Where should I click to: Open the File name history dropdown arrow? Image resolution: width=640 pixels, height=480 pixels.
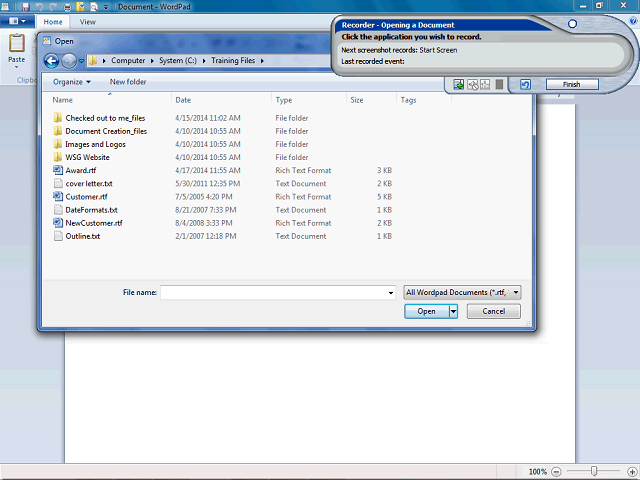click(x=391, y=293)
